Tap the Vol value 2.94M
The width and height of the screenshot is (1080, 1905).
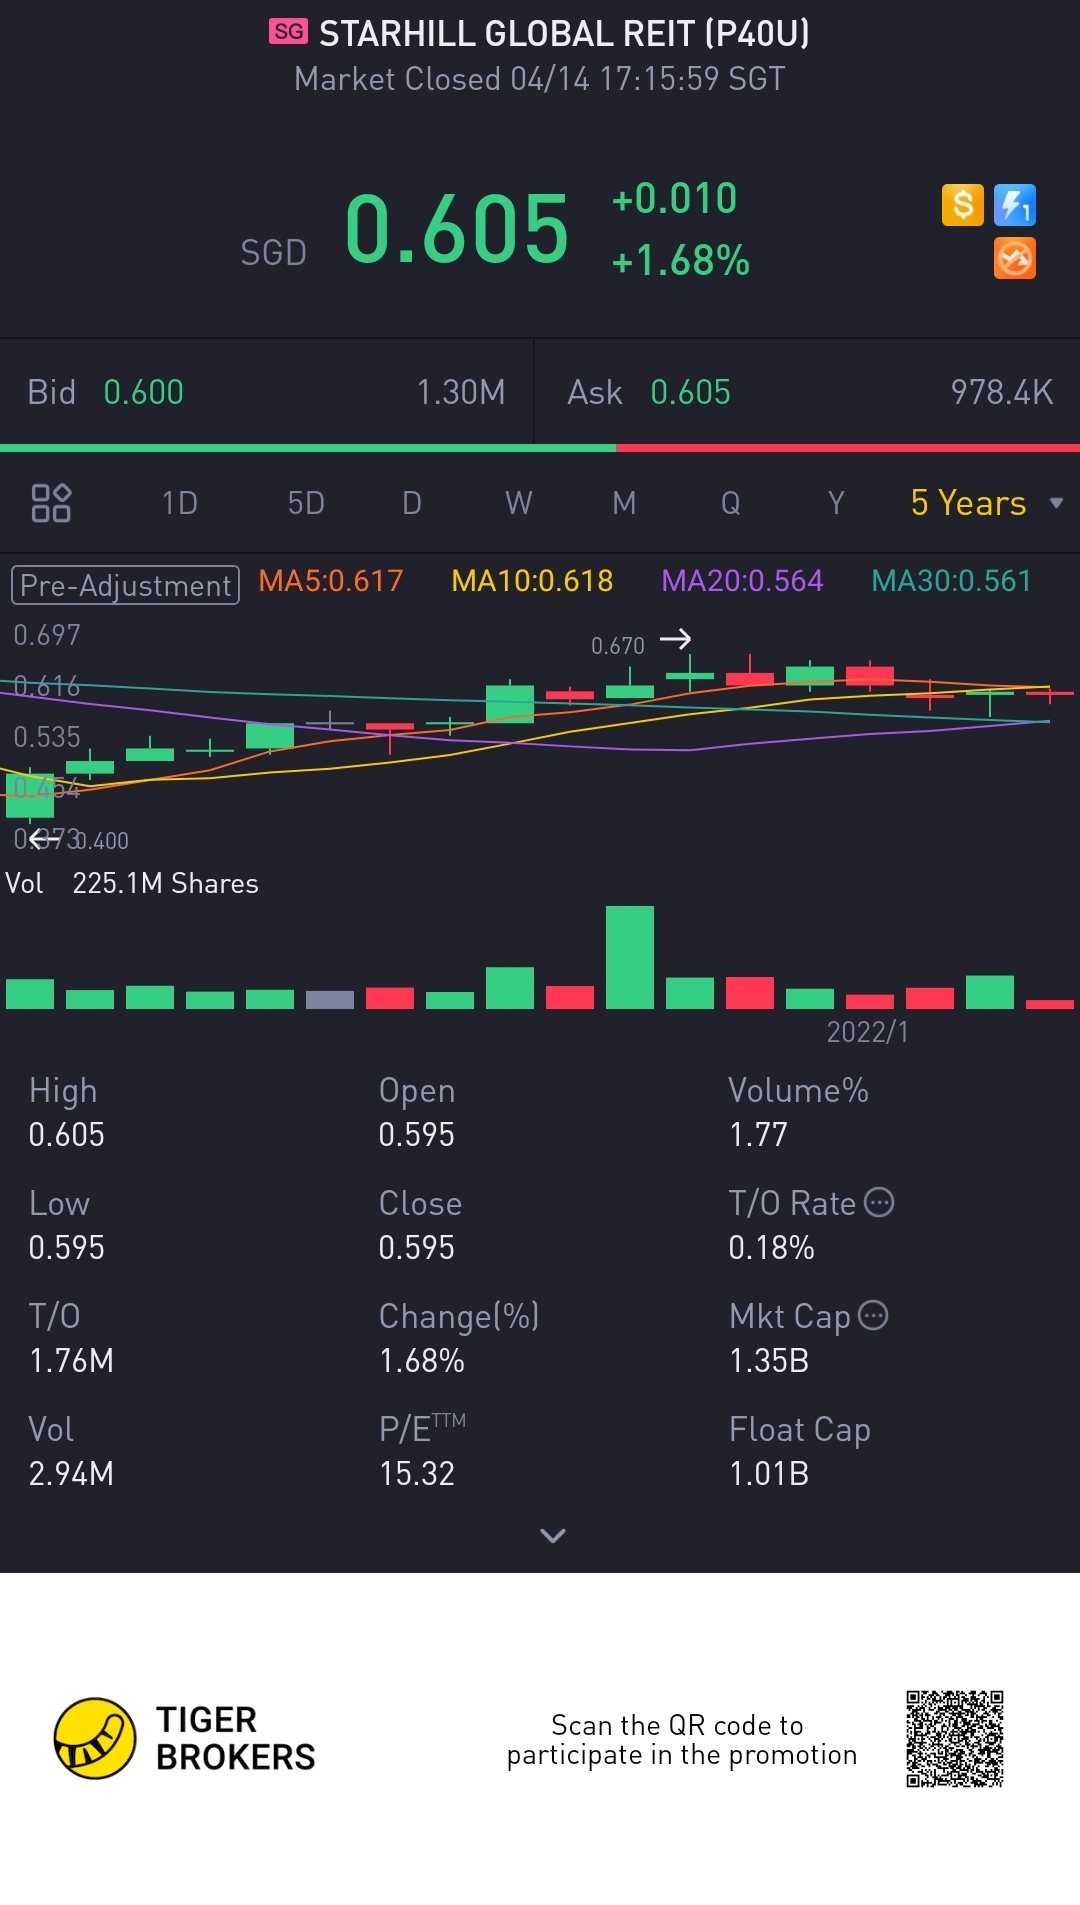71,1473
